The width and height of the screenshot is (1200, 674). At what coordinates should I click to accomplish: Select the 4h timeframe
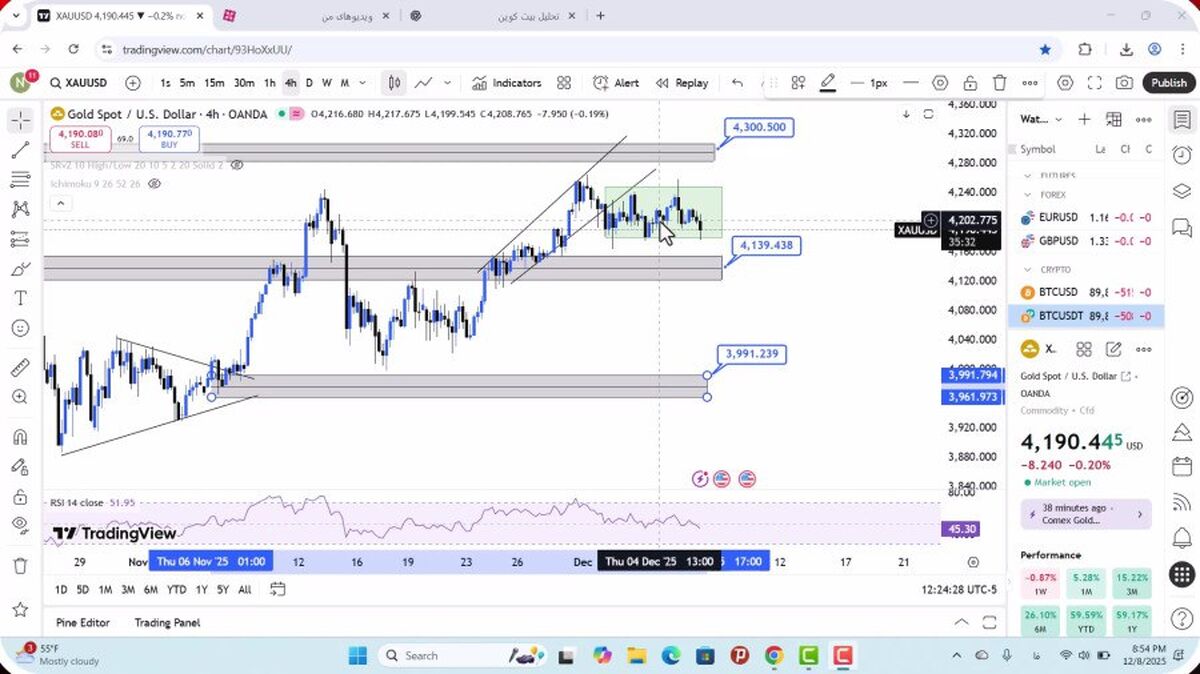tap(290, 83)
